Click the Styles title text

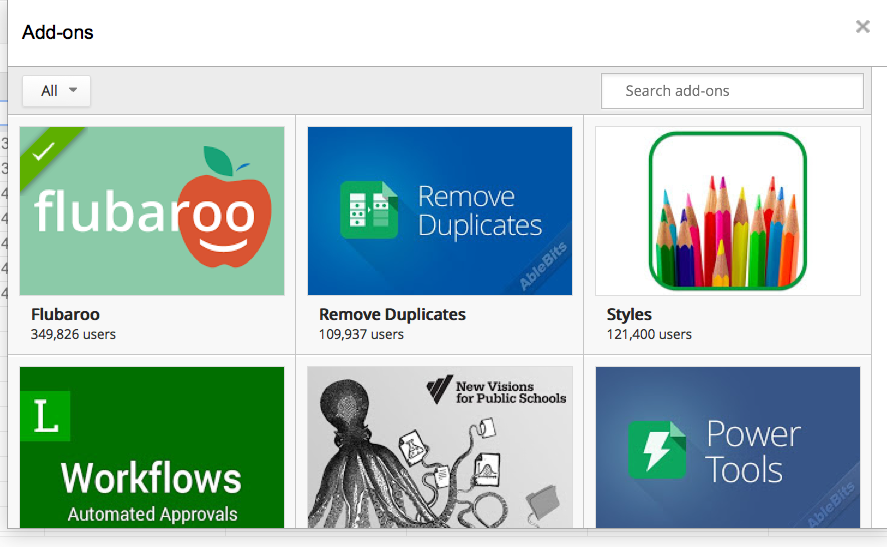click(x=629, y=314)
